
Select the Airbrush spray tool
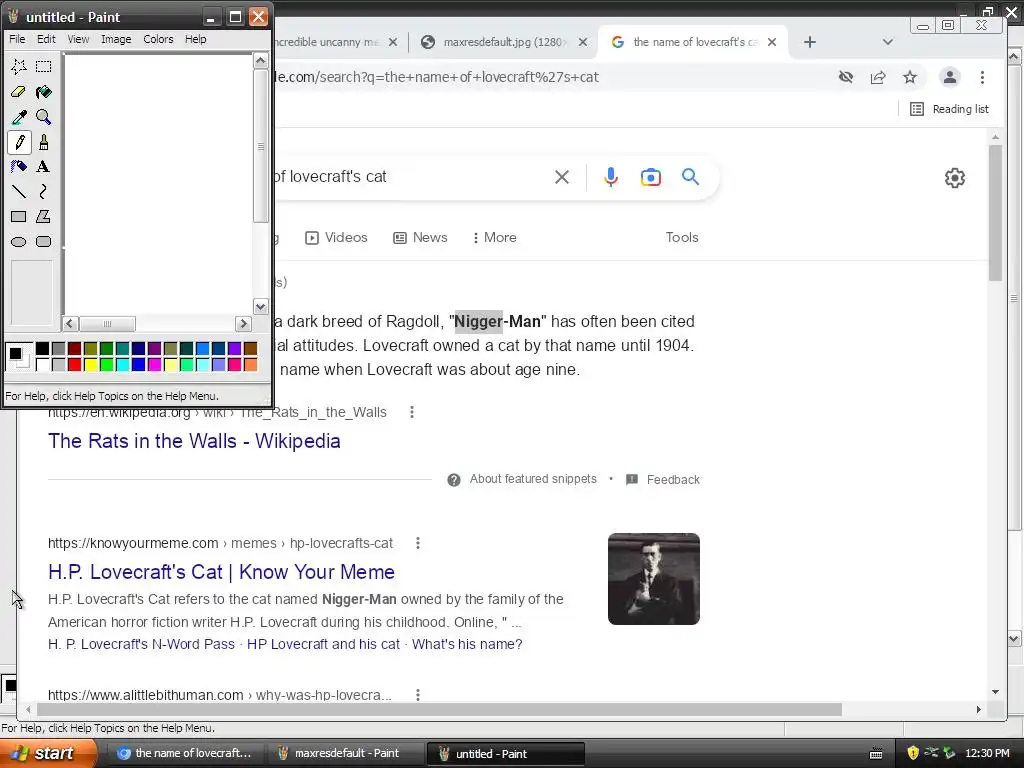coord(19,167)
